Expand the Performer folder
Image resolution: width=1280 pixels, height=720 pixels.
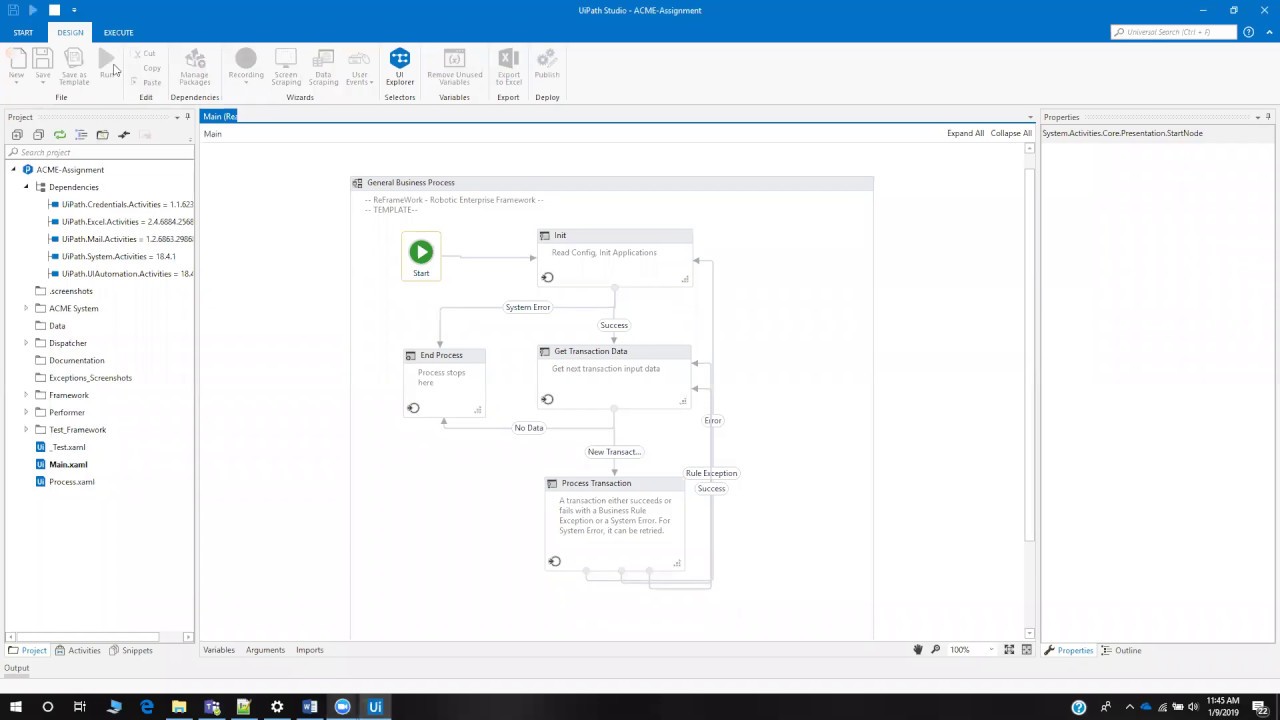click(26, 412)
